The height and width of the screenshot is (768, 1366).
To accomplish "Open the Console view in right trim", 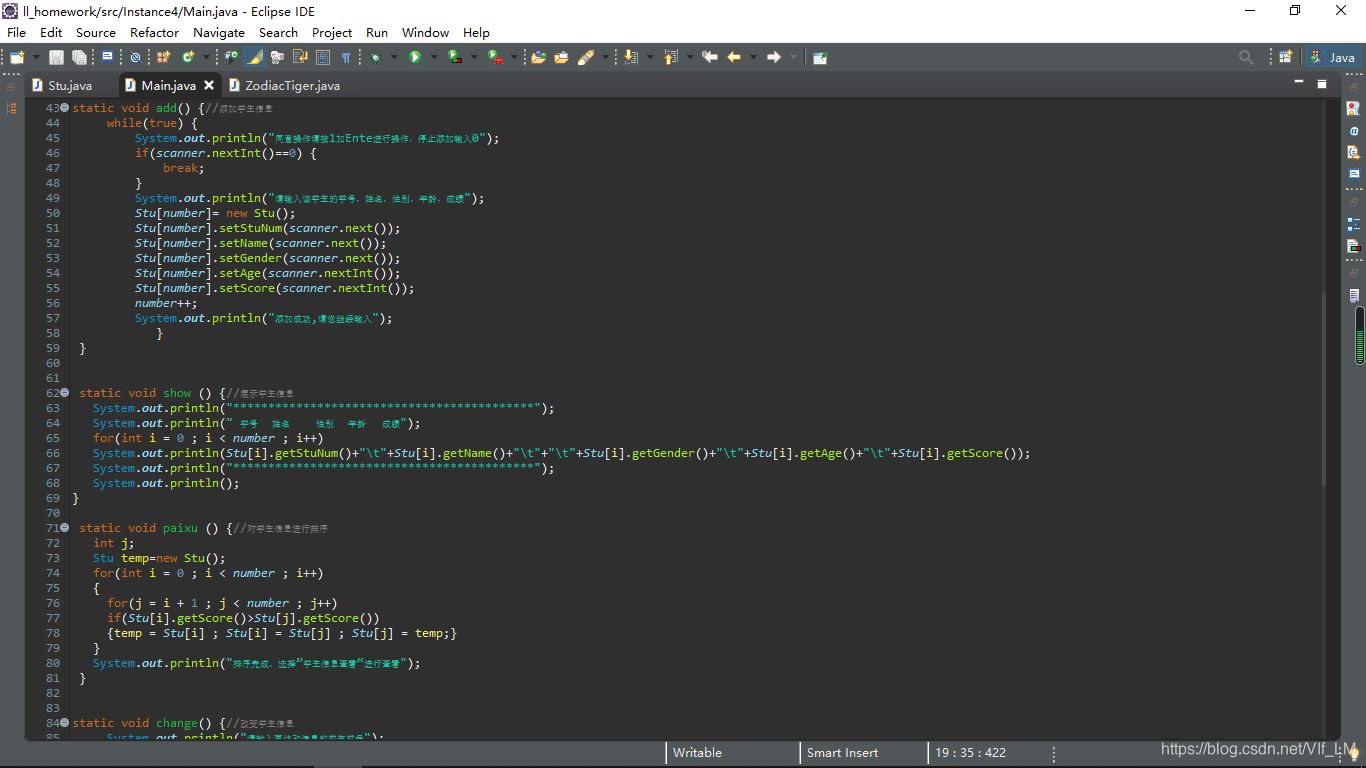I will pyautogui.click(x=1353, y=173).
